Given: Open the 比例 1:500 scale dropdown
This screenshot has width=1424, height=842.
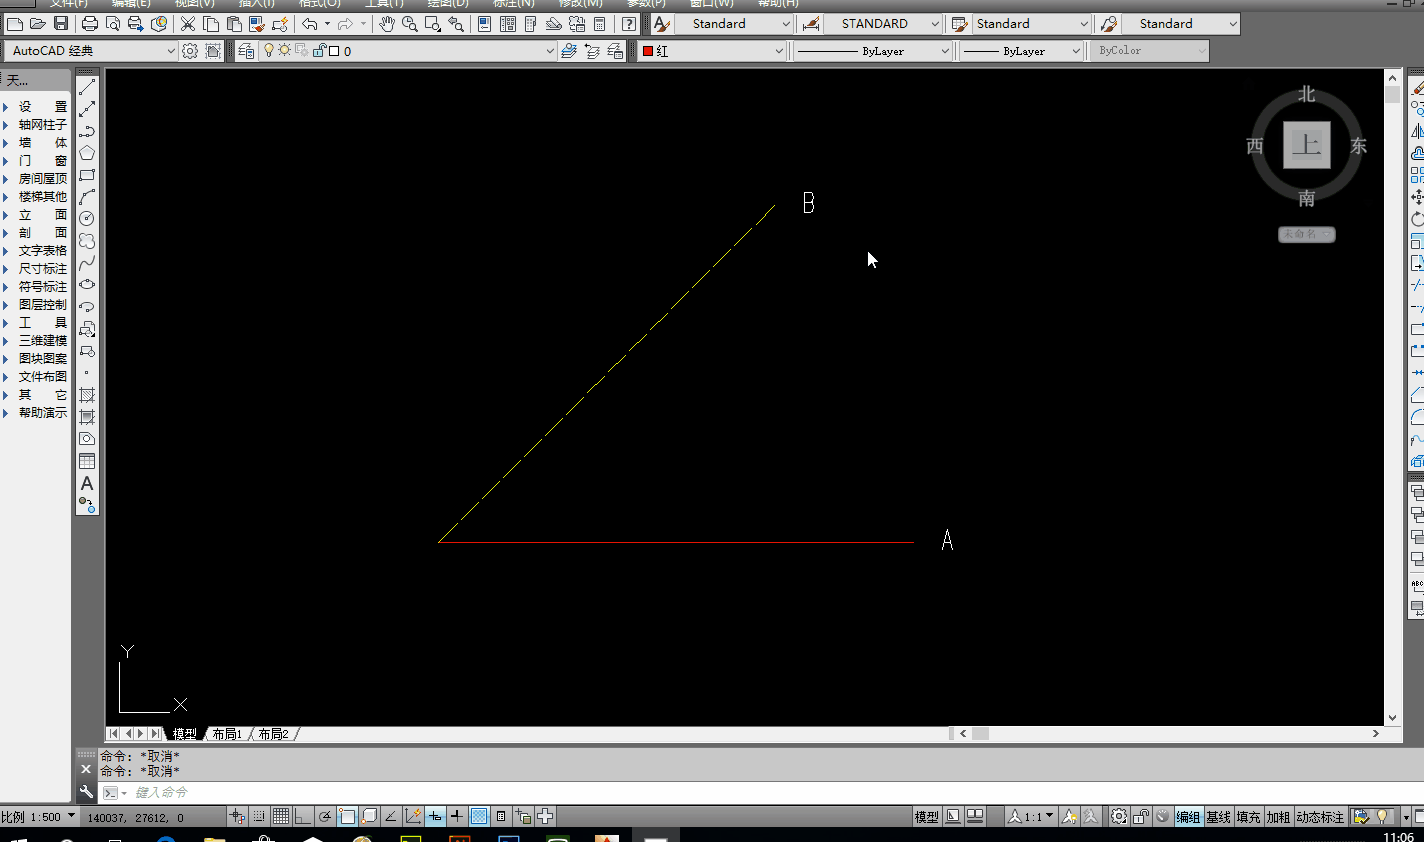Looking at the screenshot, I should pyautogui.click(x=39, y=817).
